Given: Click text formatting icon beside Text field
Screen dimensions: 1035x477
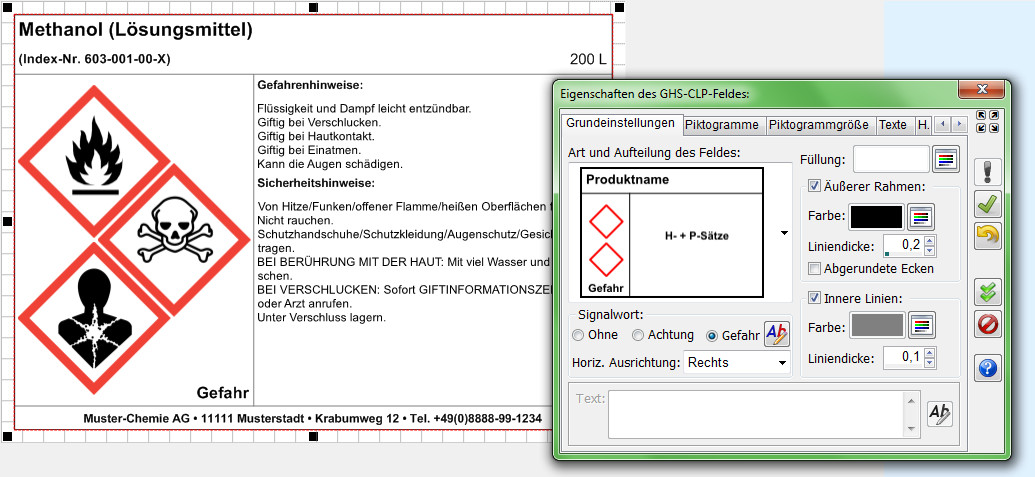Looking at the screenshot, I should pyautogui.click(x=939, y=413).
